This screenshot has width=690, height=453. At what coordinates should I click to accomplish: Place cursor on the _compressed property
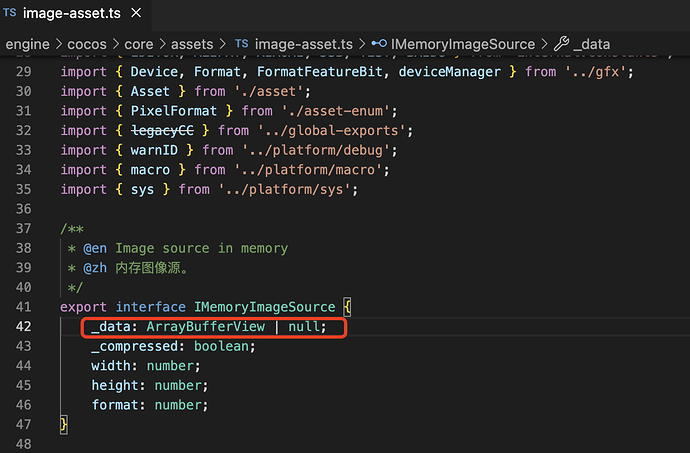[x=136, y=346]
